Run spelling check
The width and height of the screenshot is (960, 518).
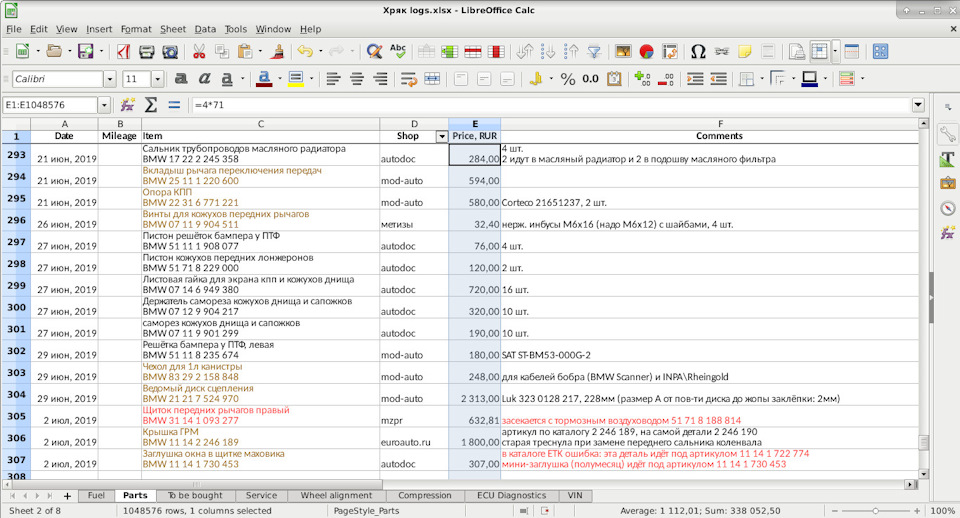[398, 51]
